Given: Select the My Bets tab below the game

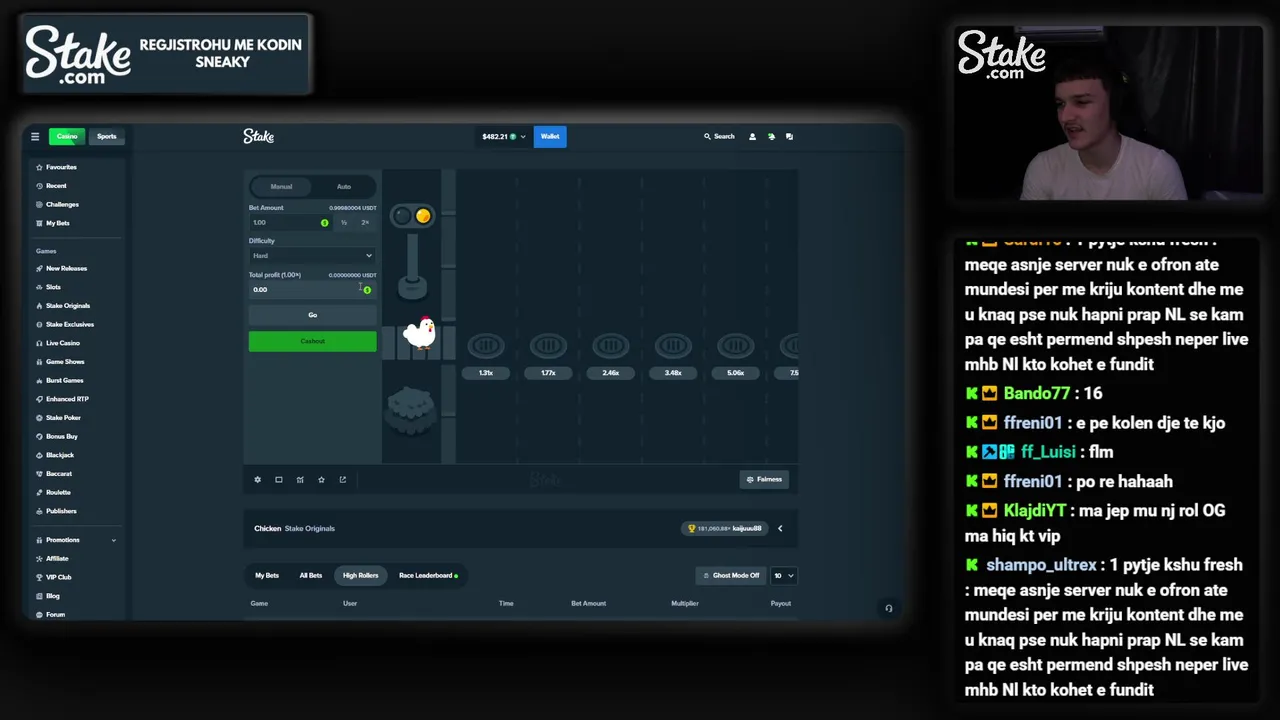Looking at the screenshot, I should 267,575.
